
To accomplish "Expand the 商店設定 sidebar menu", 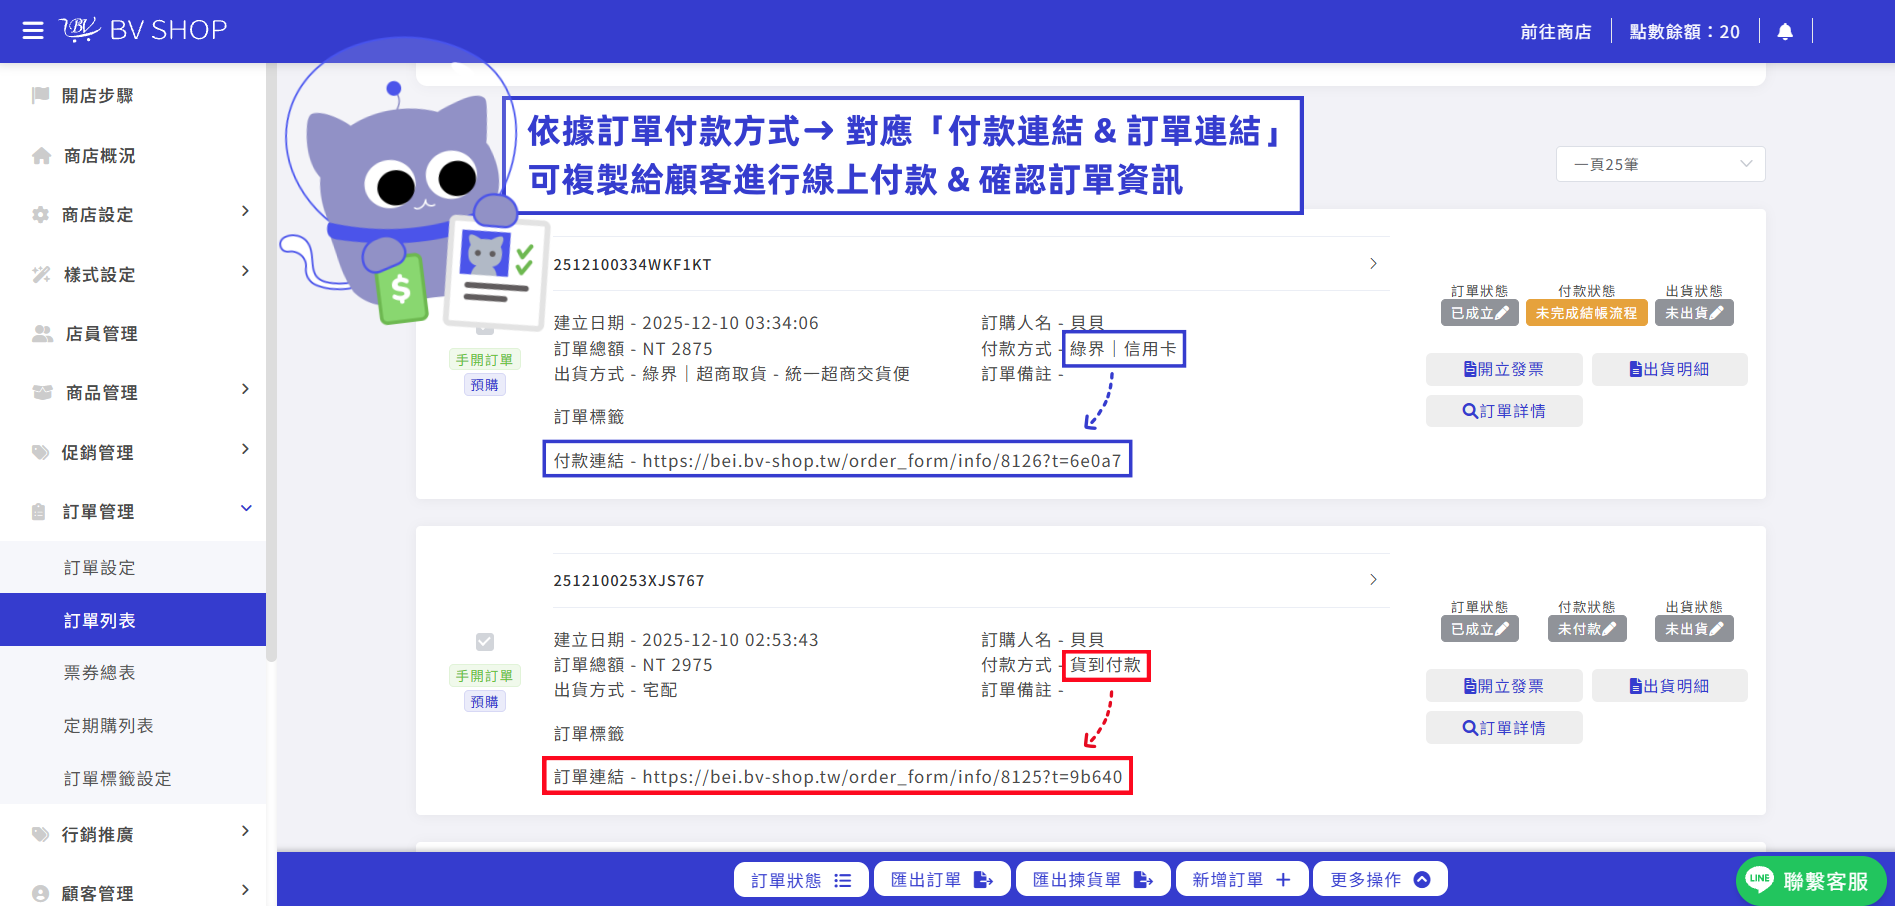I will 245,211.
